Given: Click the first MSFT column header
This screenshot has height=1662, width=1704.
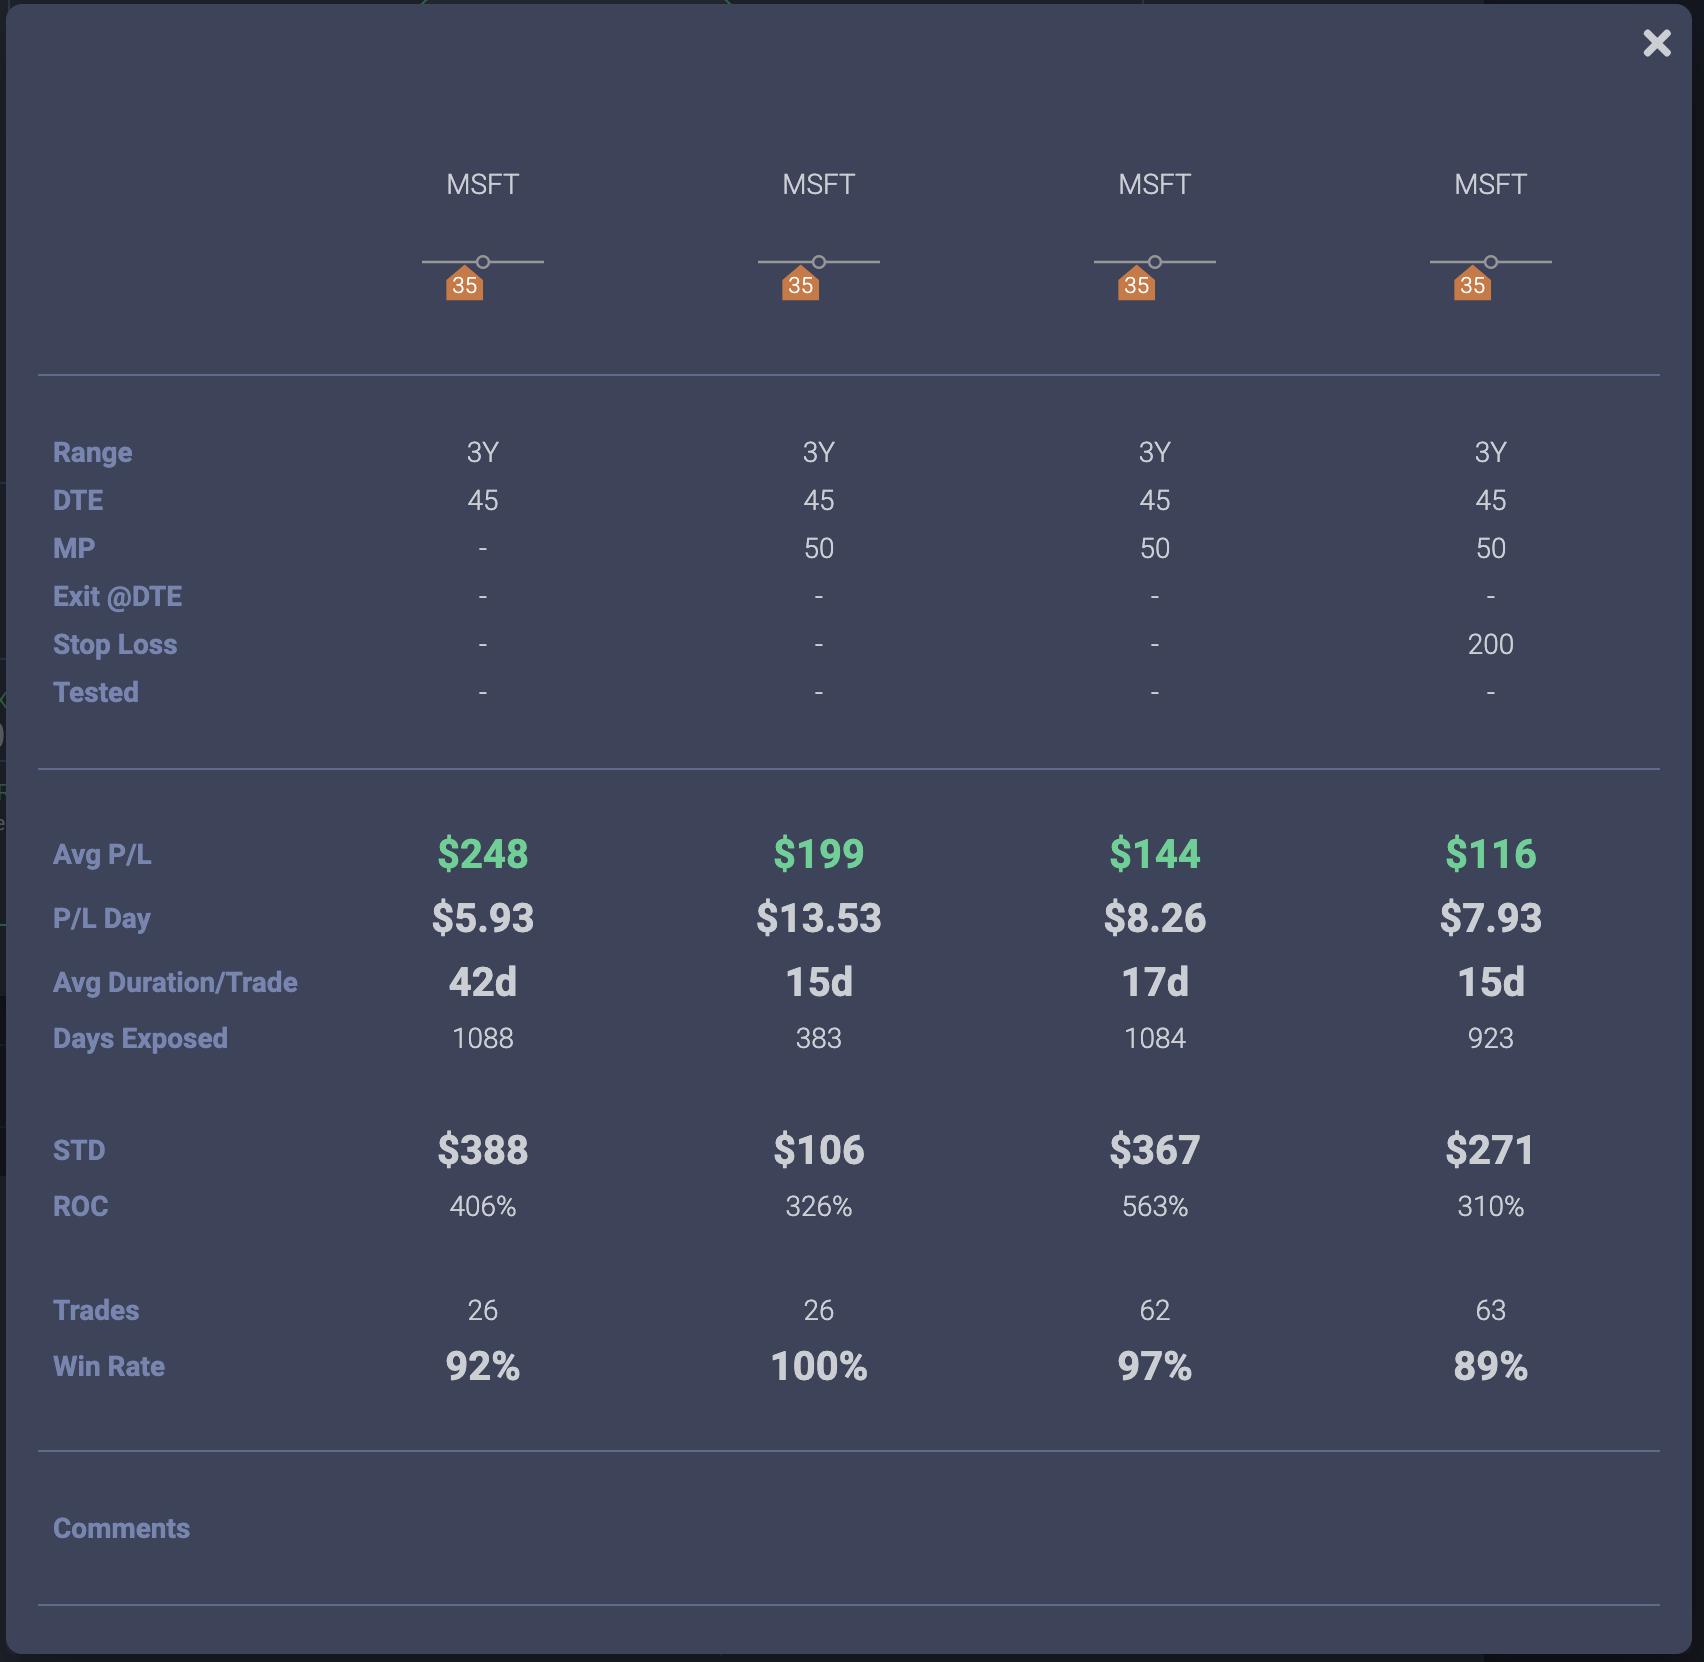Looking at the screenshot, I should click(484, 183).
